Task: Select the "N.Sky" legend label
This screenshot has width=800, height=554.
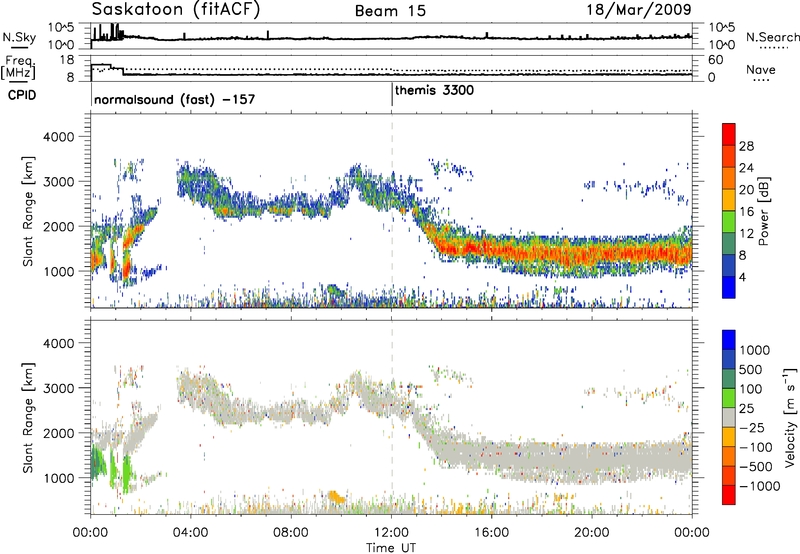Action: click(x=19, y=37)
